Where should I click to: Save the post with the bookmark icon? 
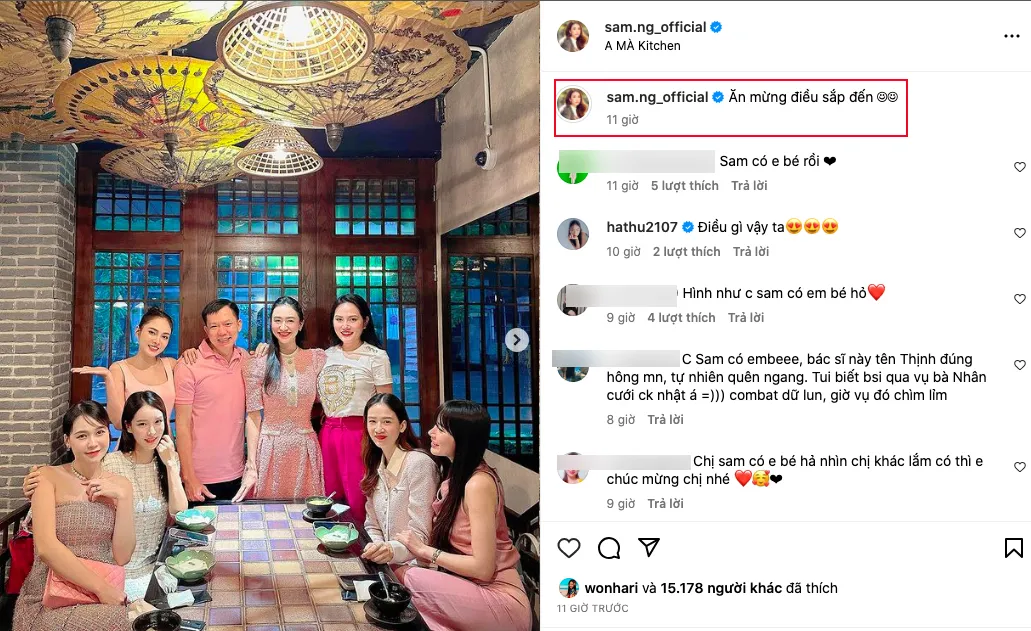click(x=1013, y=548)
